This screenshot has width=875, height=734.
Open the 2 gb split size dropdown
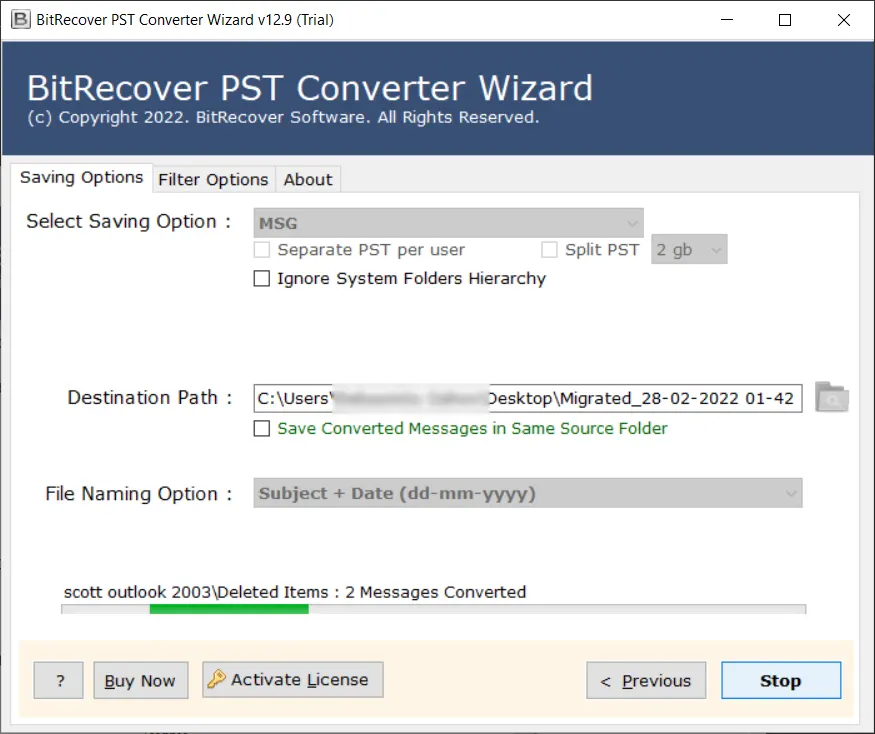[689, 250]
